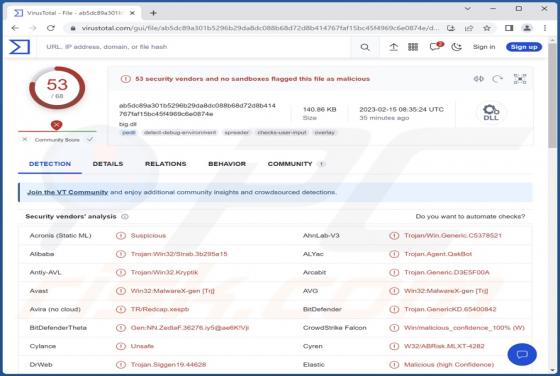Open the browser tab list chevron
Image resolution: width=560 pixels, height=376 pixels.
(468, 9)
